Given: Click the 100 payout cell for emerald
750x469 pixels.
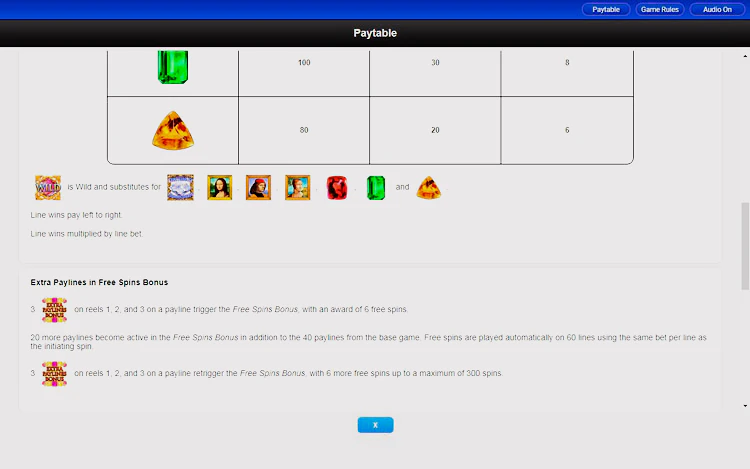Looking at the screenshot, I should pos(304,63).
